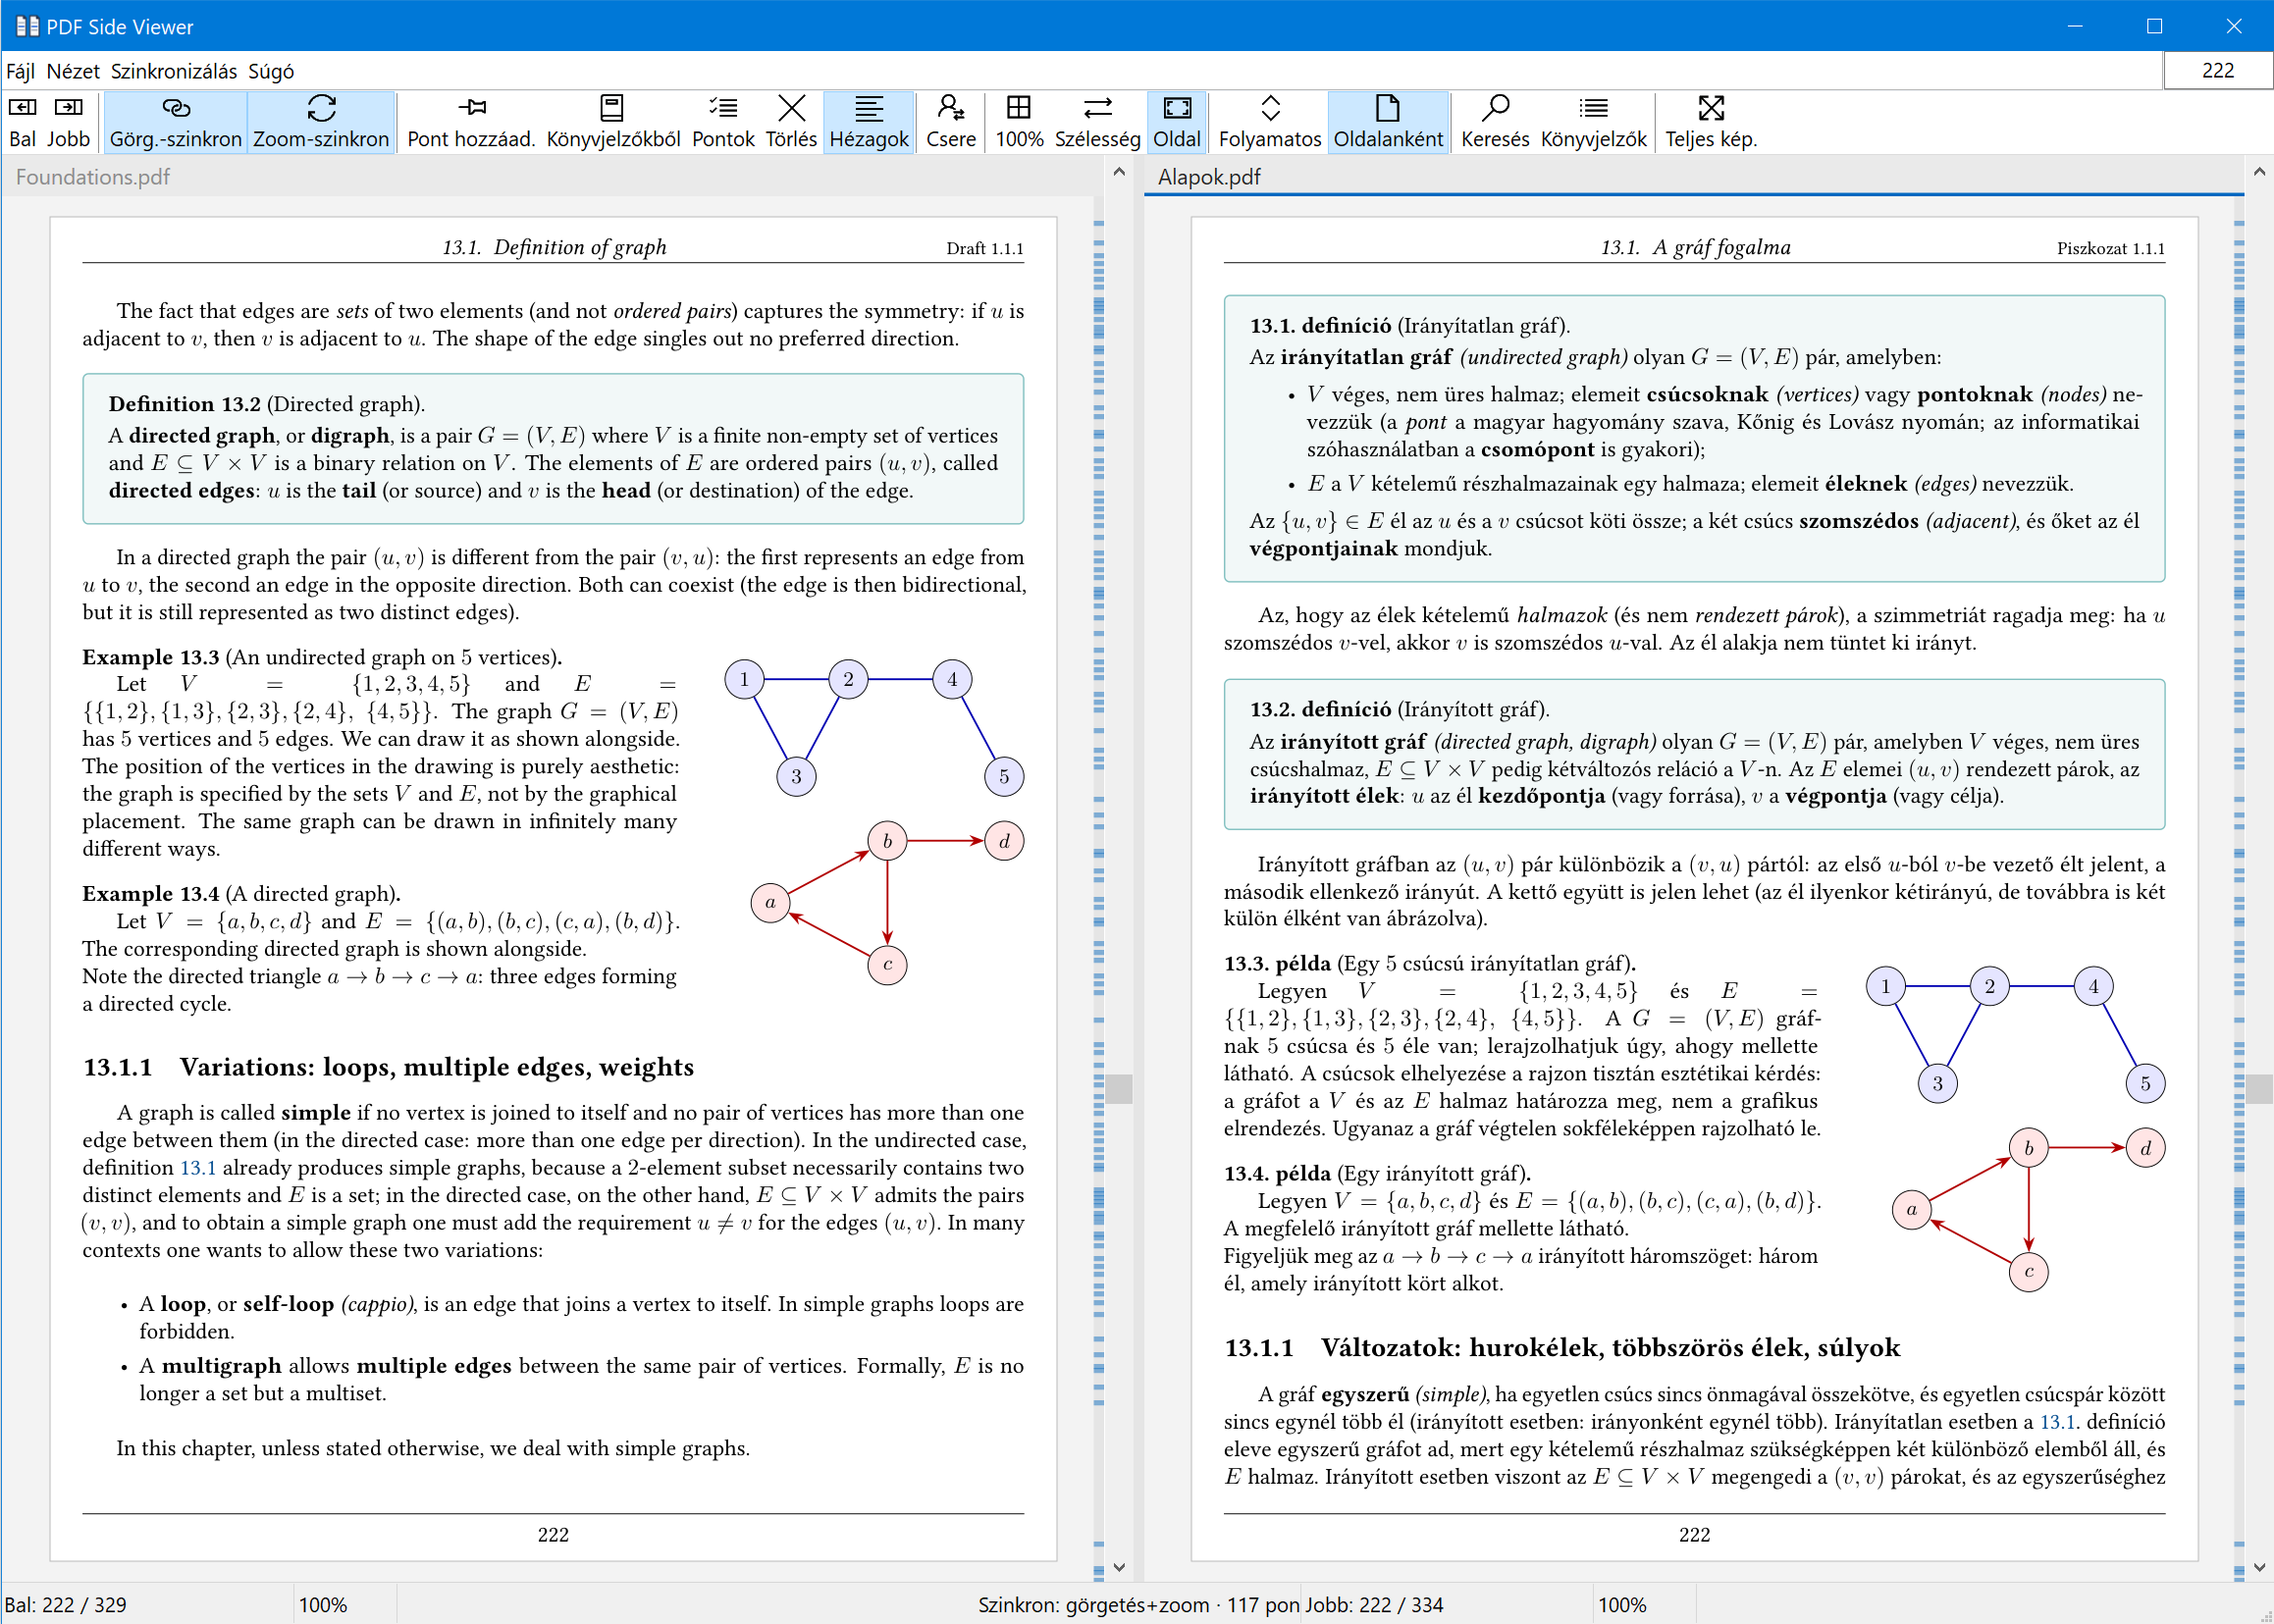
Task: Click 'Draft 1.1.1' header text
Action: point(985,248)
